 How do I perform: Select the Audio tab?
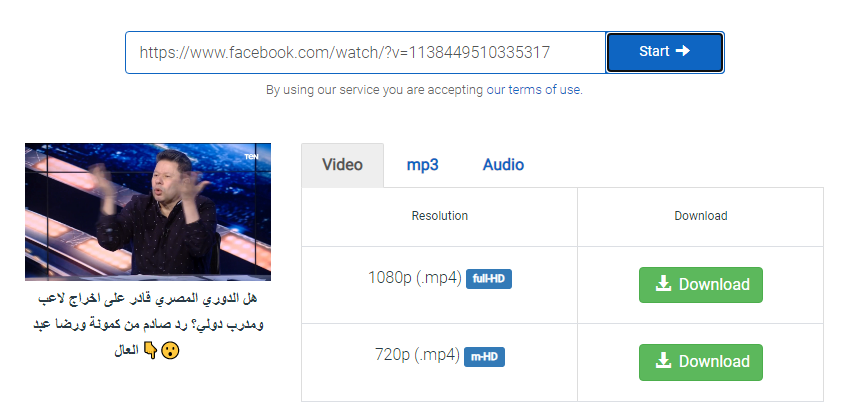tap(503, 165)
